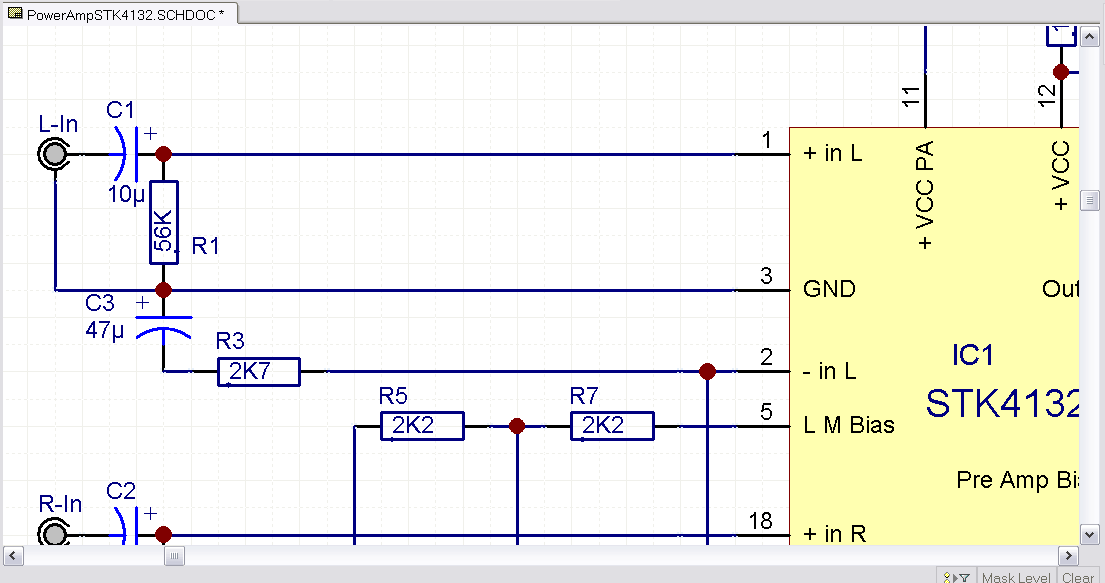
Task: Click the '+ in L' pin label
Action: click(x=832, y=153)
